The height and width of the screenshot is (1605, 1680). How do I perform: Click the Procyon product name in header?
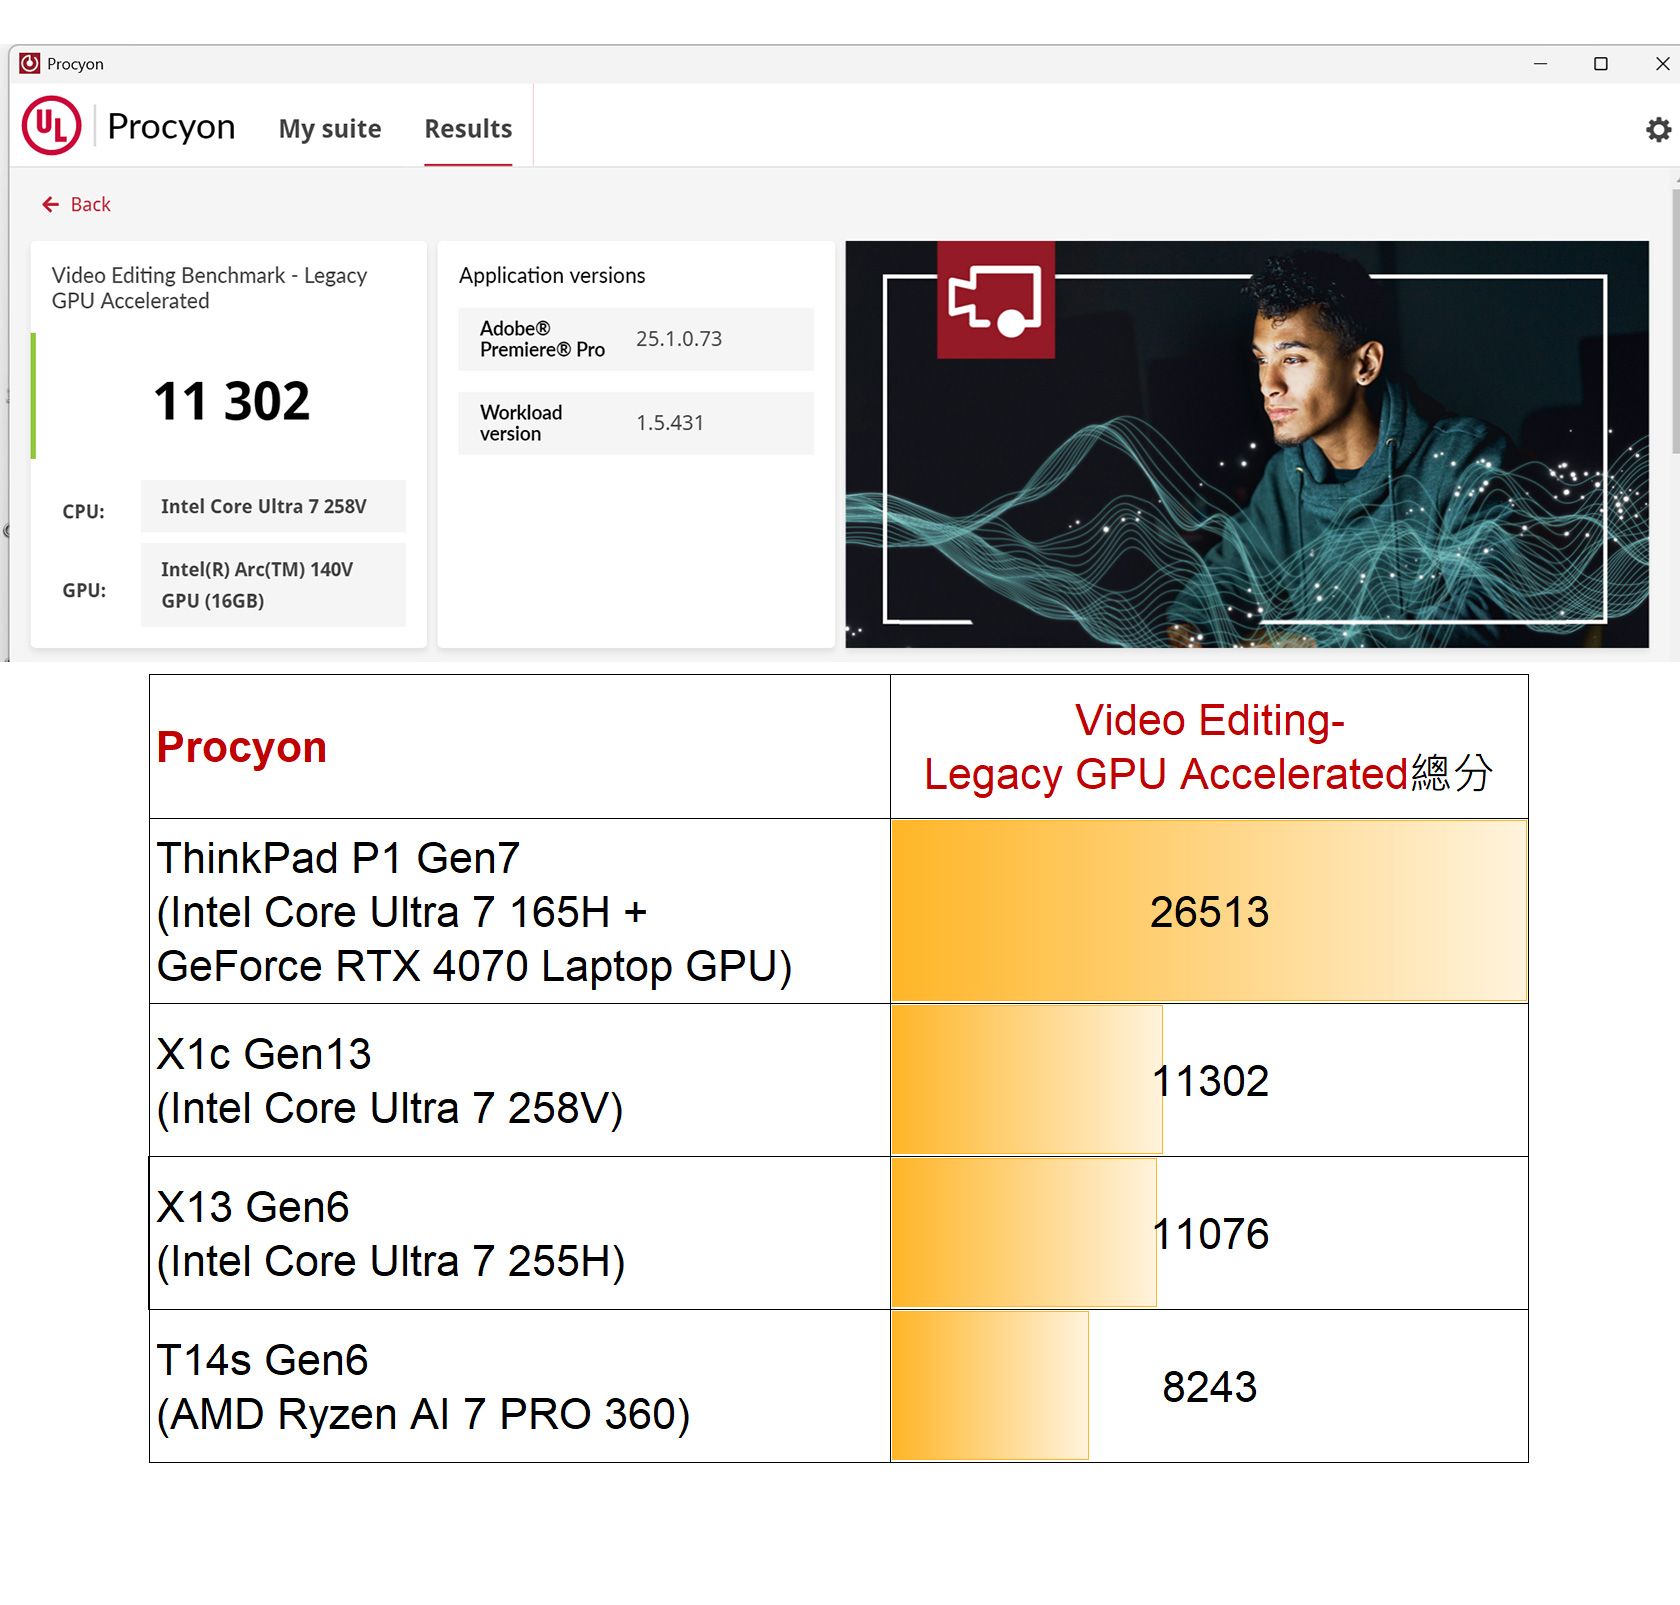171,127
